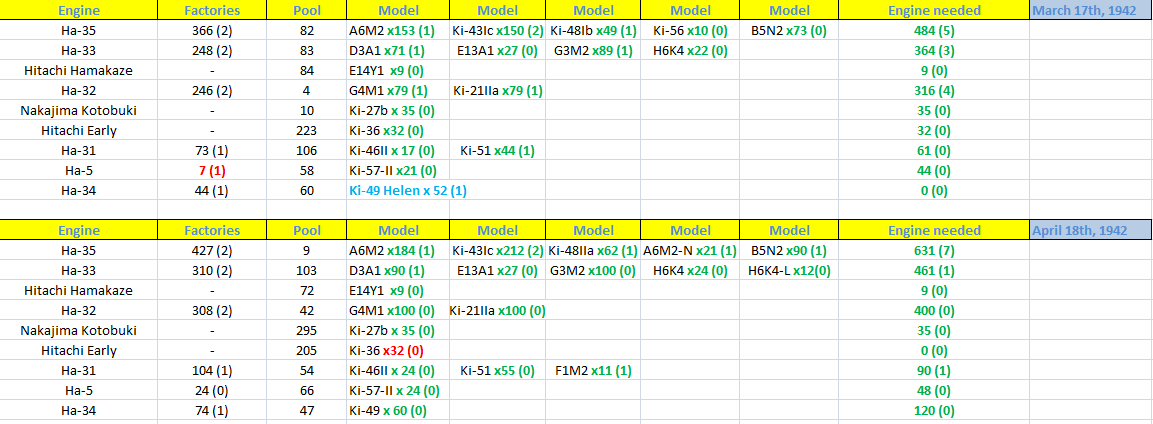Click the 'D3A1 x71 (1)' cell
The image size is (1153, 424).
tap(398, 51)
